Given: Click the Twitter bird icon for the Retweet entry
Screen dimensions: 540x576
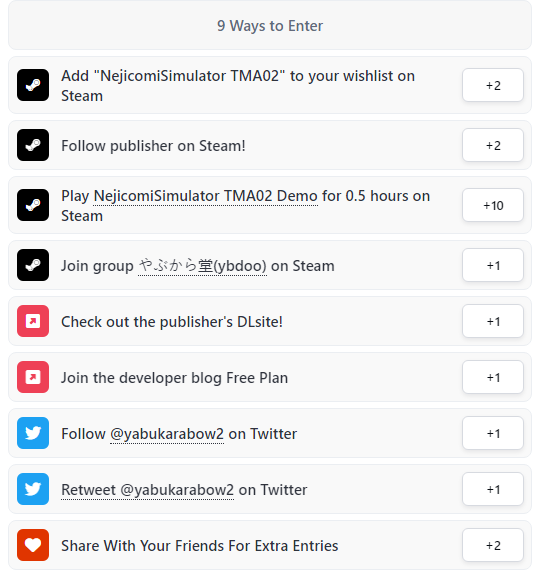Looking at the screenshot, I should (33, 489).
